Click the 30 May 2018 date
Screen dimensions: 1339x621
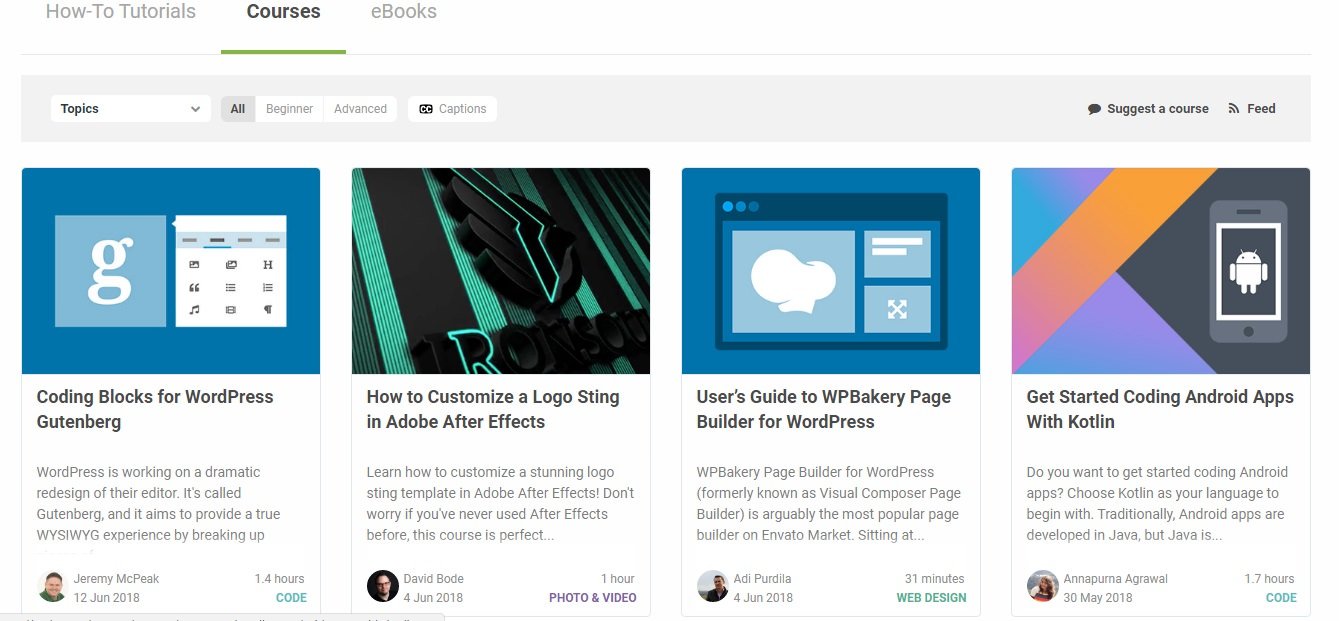point(1098,598)
